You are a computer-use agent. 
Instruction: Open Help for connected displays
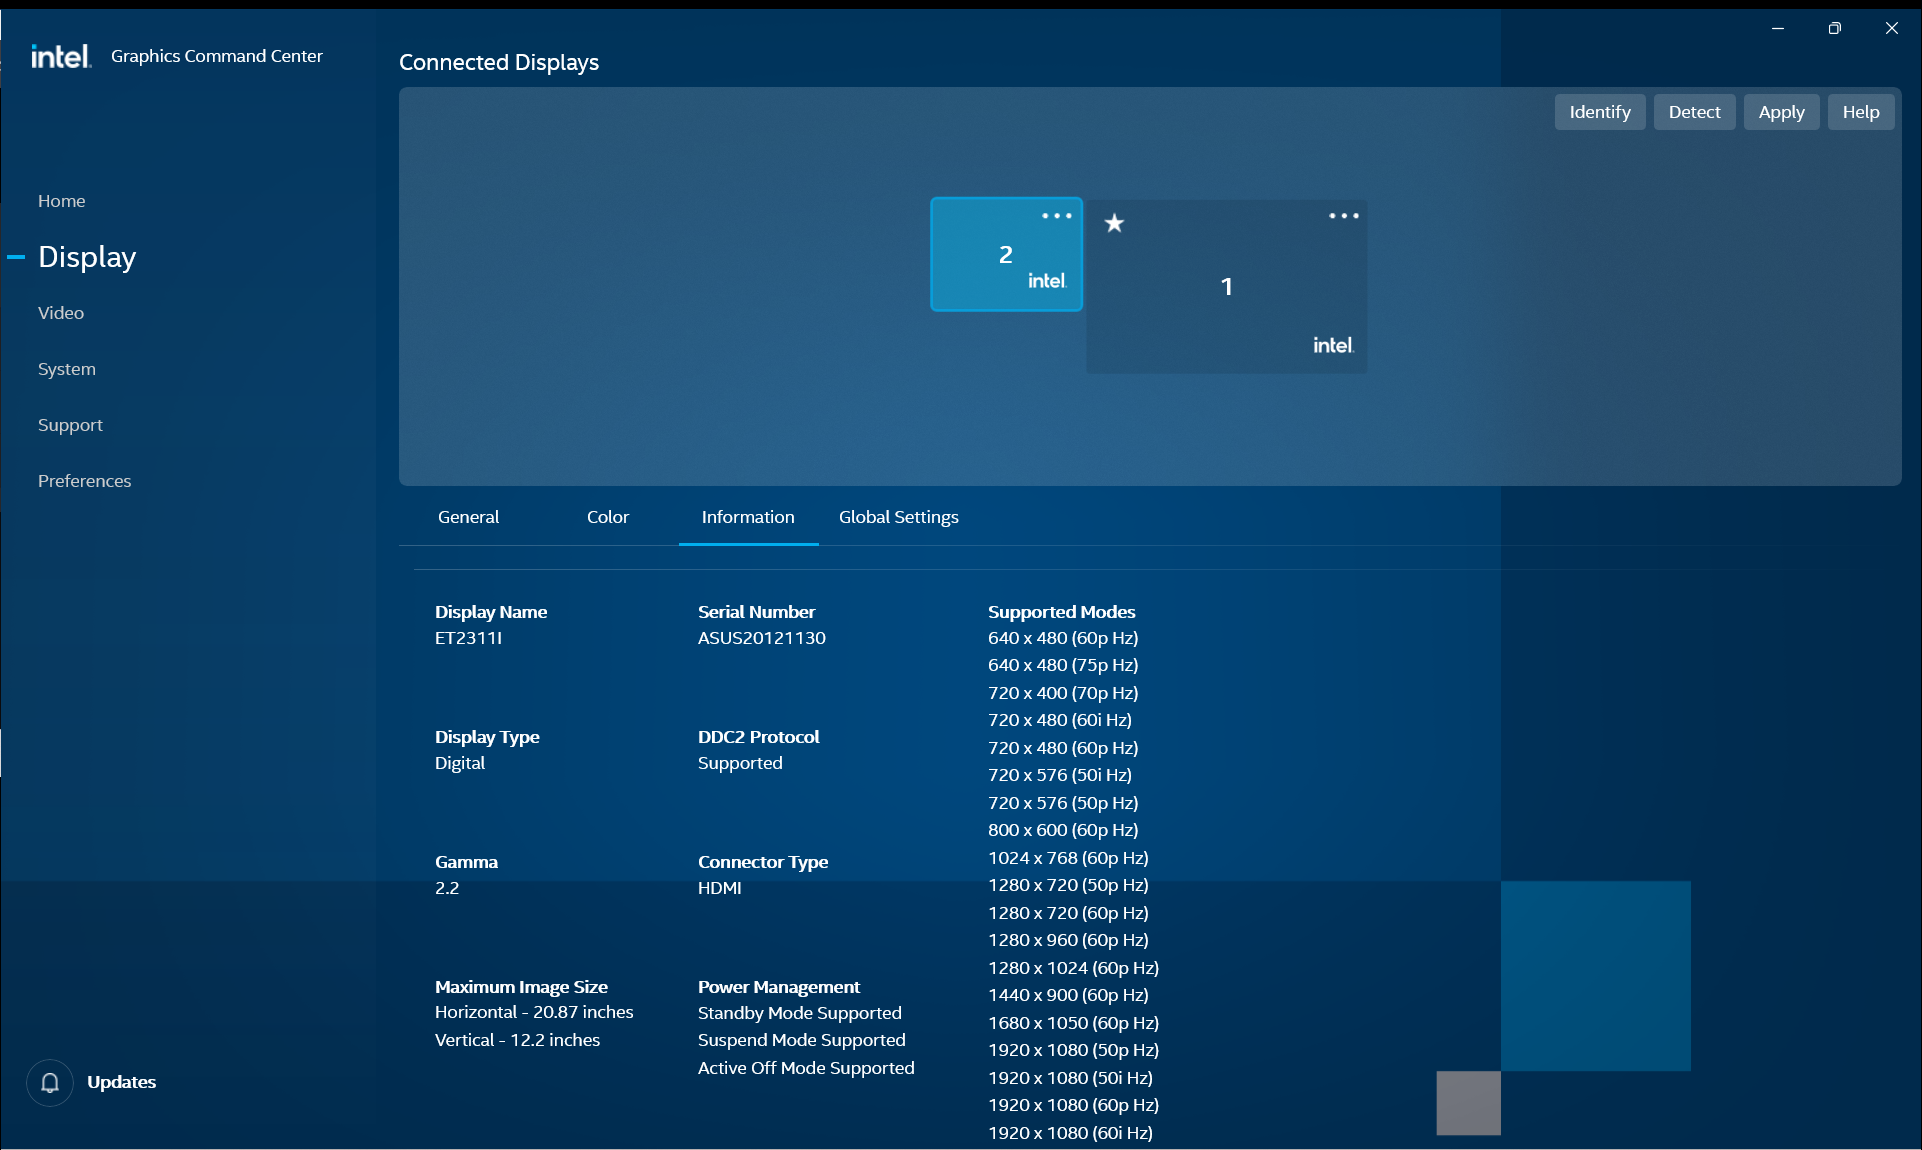pyautogui.click(x=1860, y=112)
